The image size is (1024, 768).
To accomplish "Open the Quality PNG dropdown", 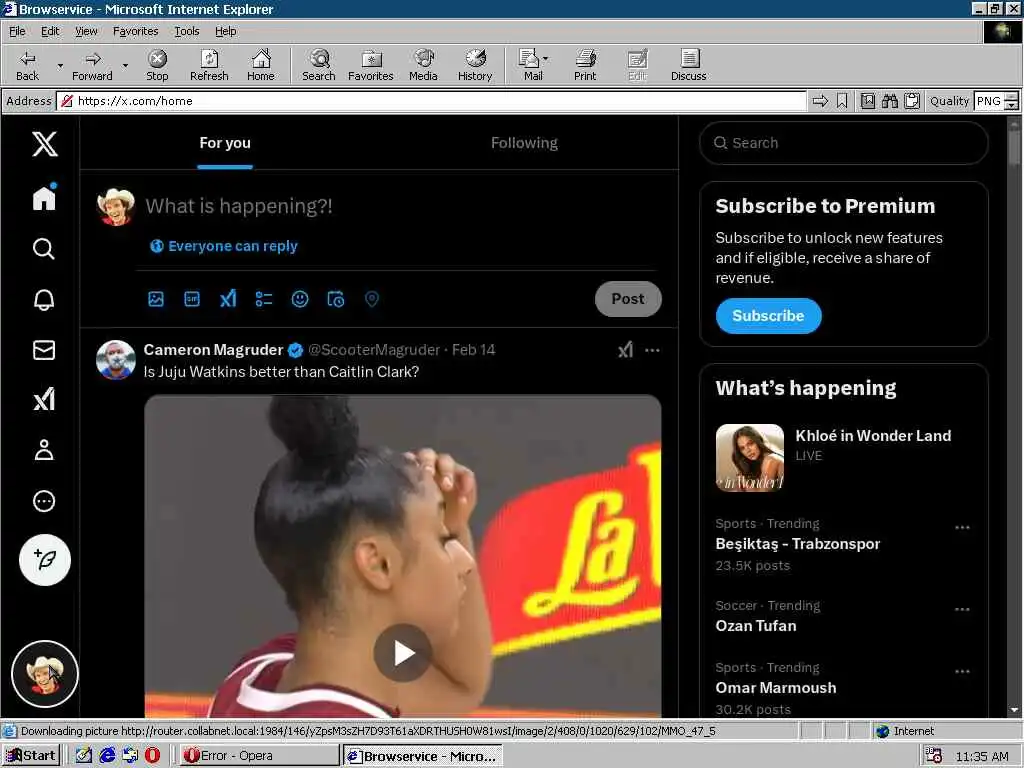I will pos(1011,101).
